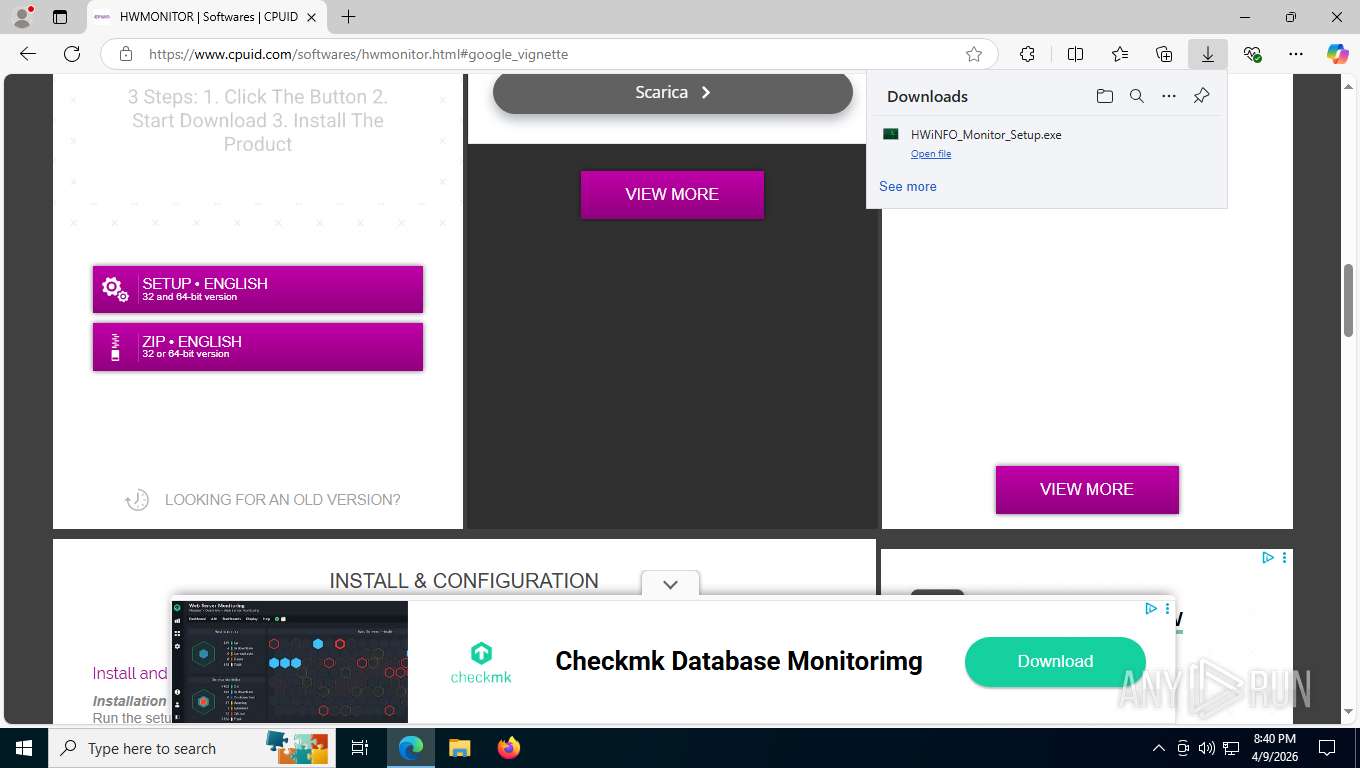Screen dimensions: 1360x768
Task: Download SETUP • ENGLISH version
Action: coord(258,289)
